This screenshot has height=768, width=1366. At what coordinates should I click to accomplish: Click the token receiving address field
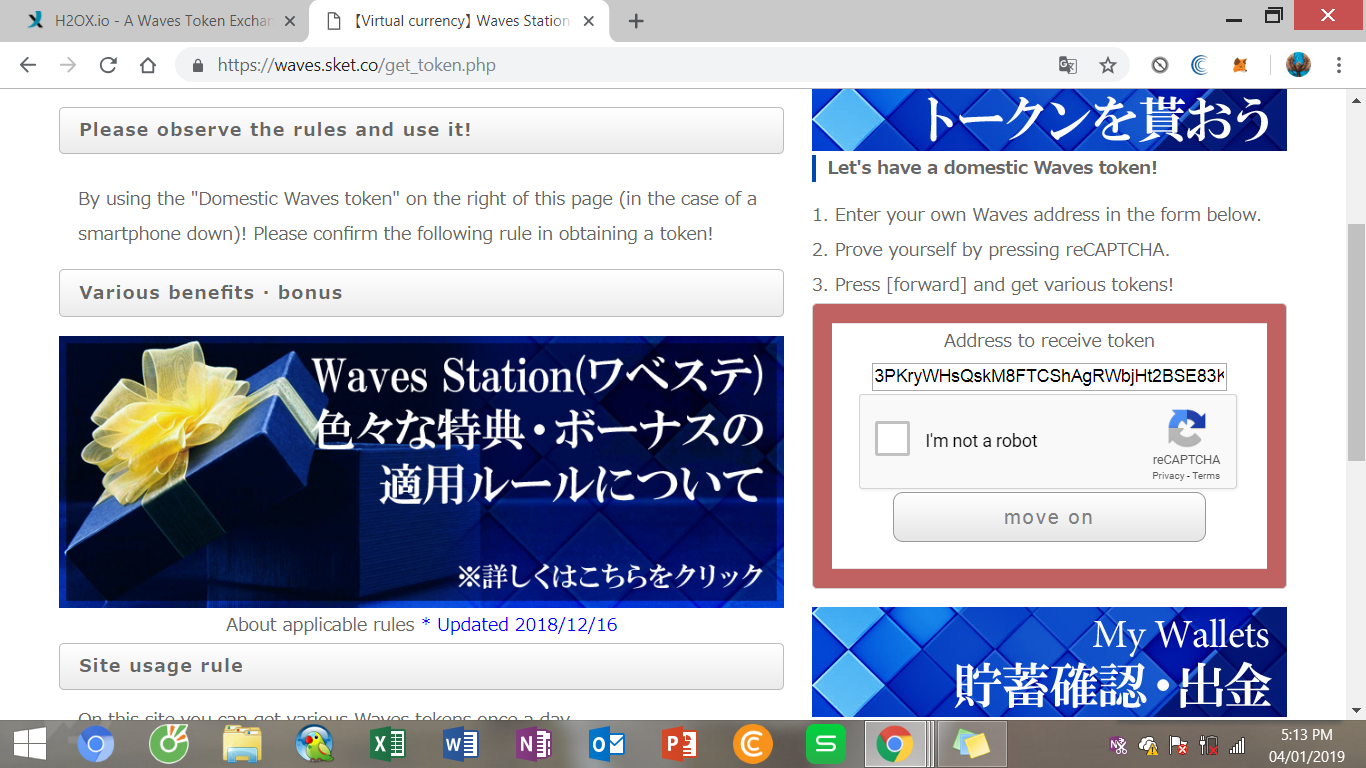coord(1048,376)
